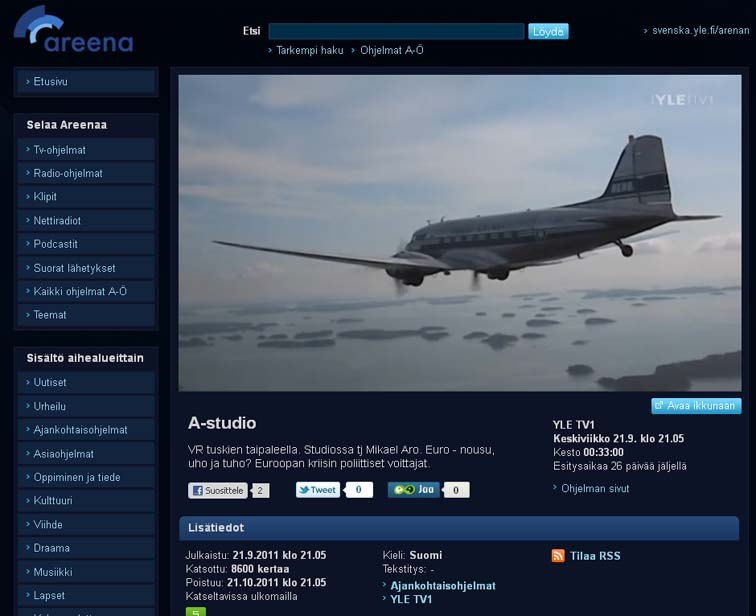Viewport: 756px width, 616px height.
Task: Browse the Uutiset topic category
Action: point(50,383)
